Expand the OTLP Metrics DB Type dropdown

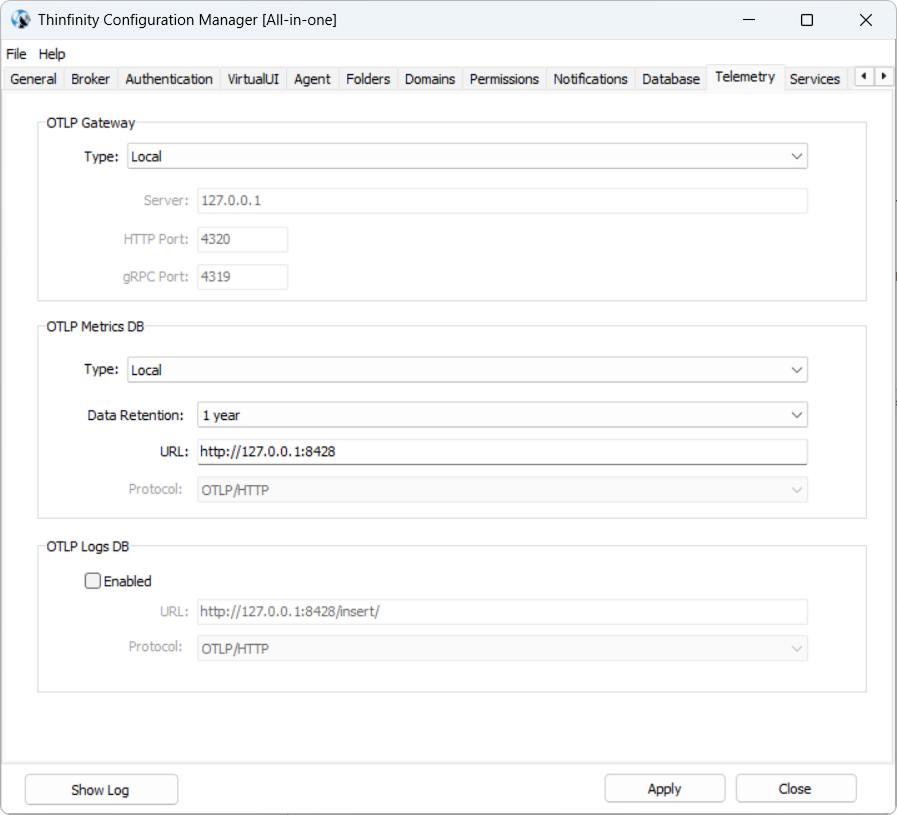[x=467, y=370]
